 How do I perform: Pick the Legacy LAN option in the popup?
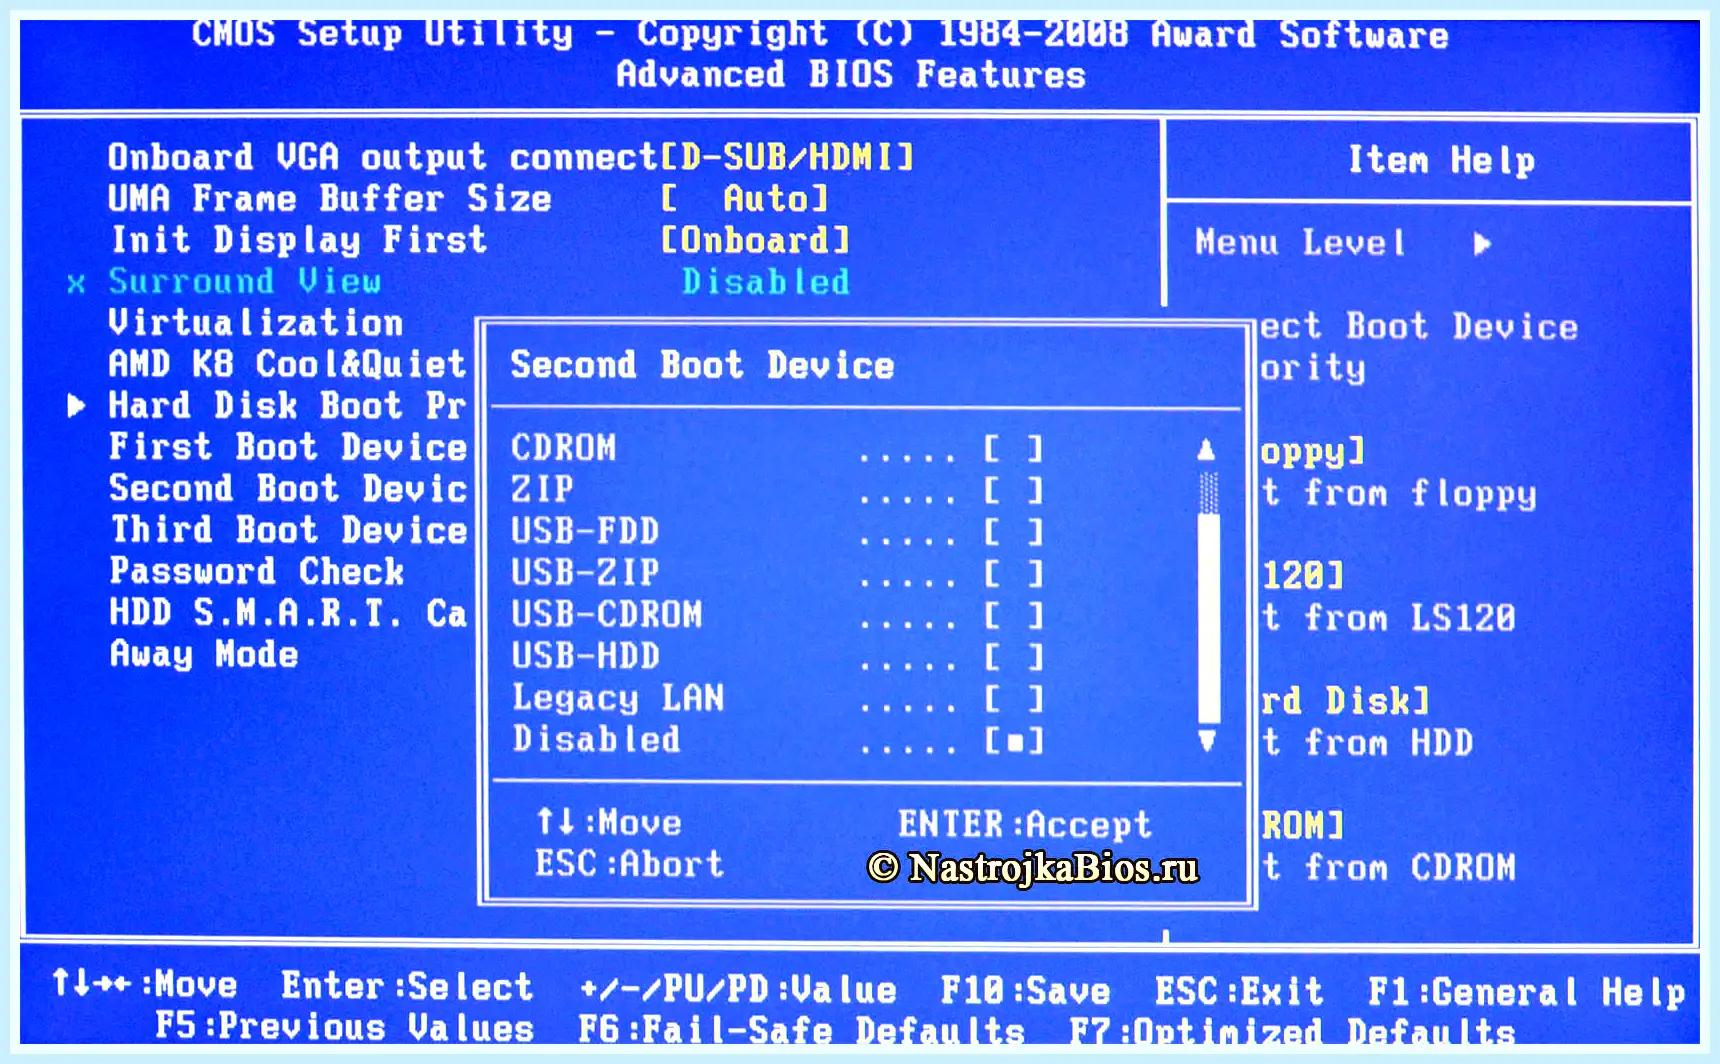(x=777, y=698)
